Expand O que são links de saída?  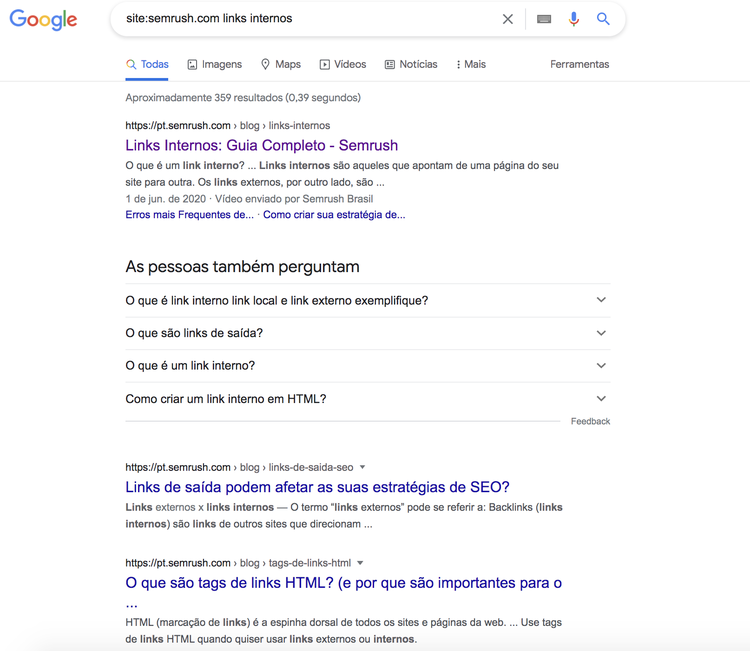pos(367,333)
